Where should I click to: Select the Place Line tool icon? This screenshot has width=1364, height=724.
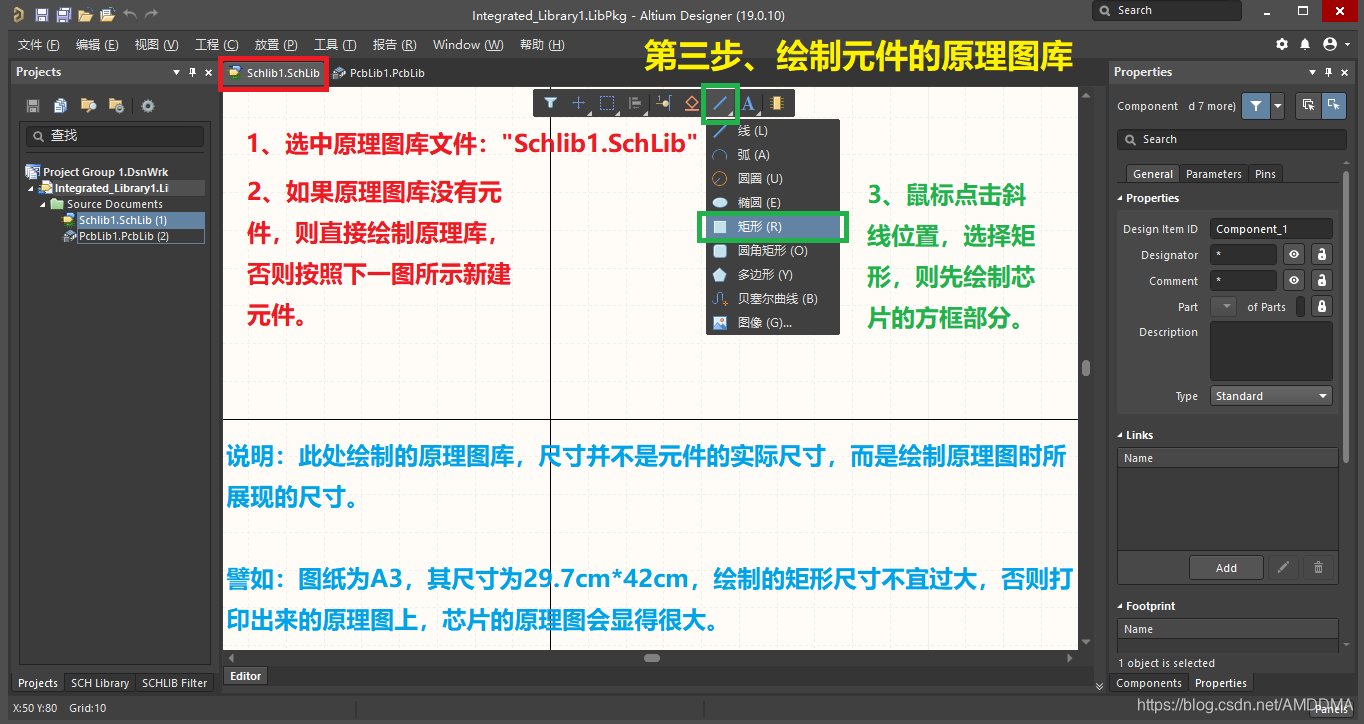coord(720,103)
